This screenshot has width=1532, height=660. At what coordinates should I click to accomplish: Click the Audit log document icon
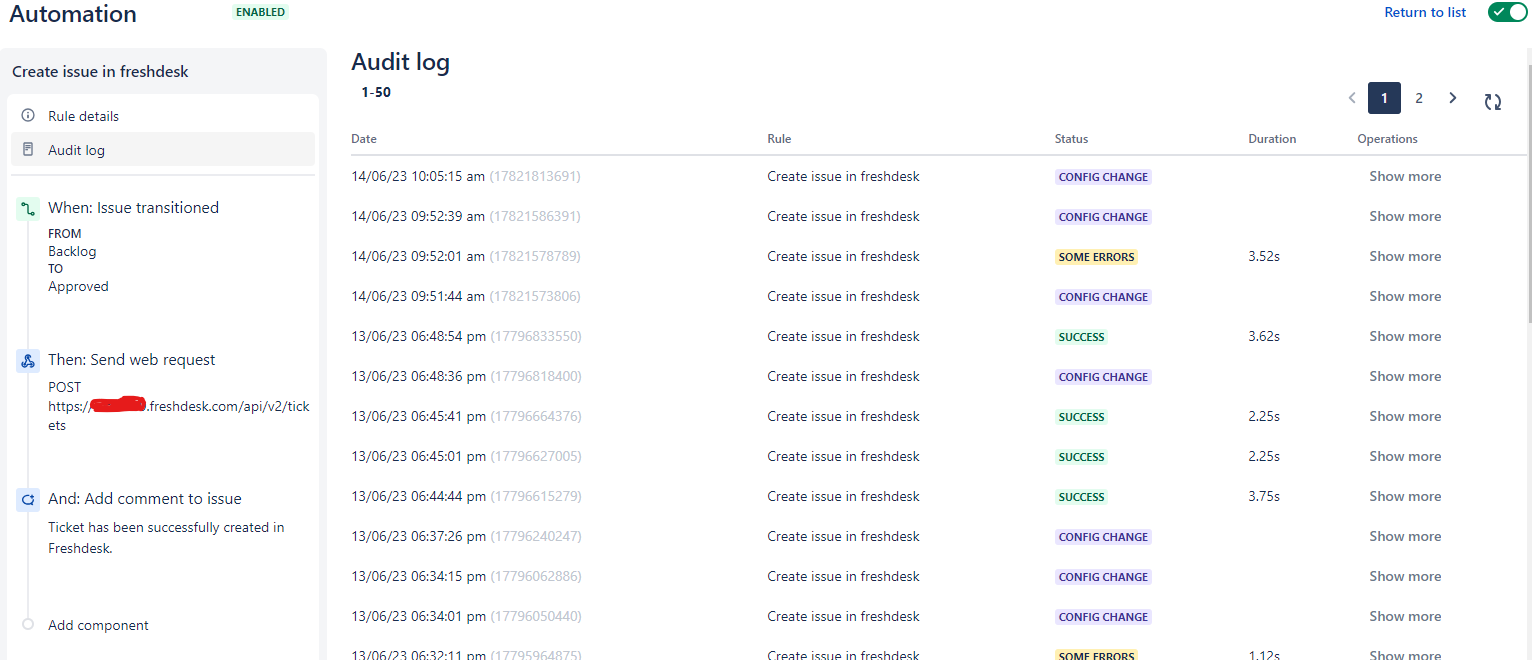(28, 149)
